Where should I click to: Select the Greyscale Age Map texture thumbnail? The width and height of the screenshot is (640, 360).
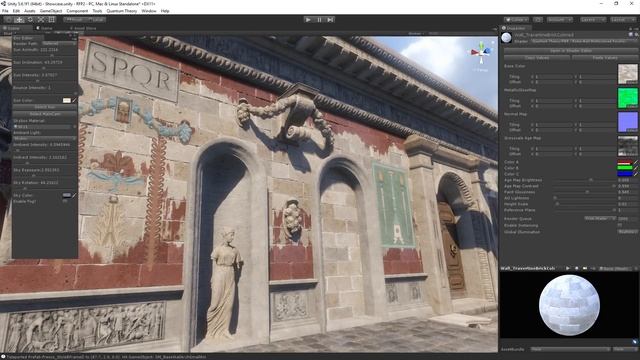(x=627, y=146)
